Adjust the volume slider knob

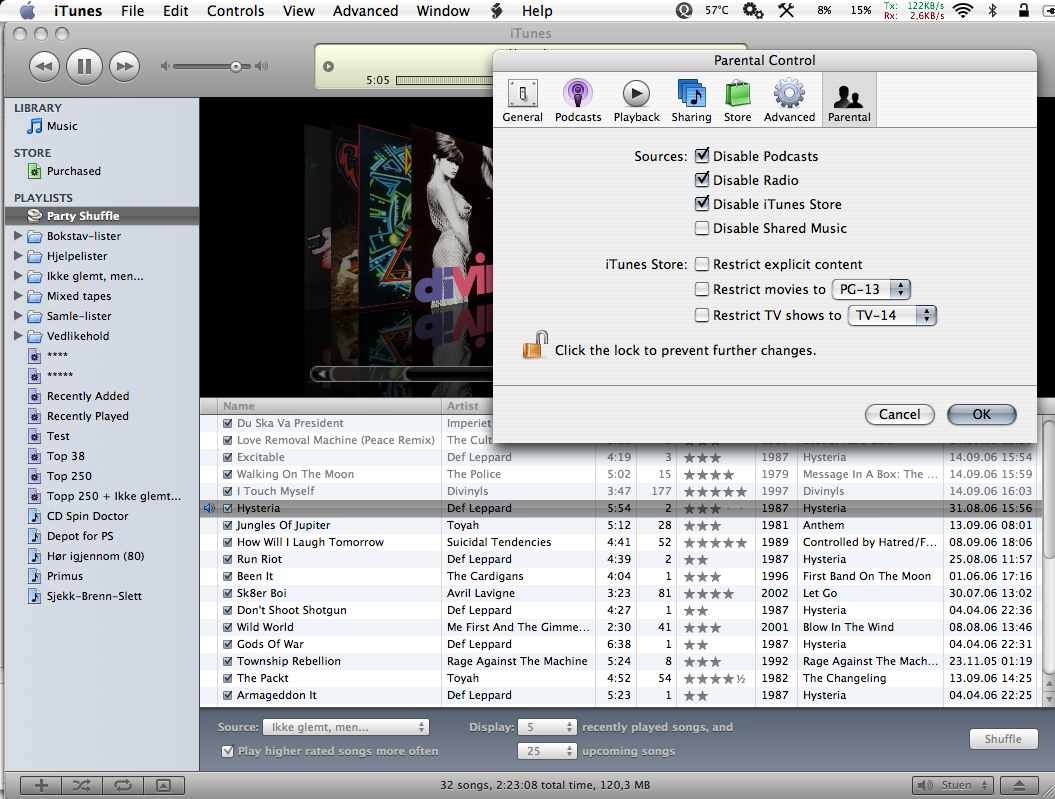[235, 66]
